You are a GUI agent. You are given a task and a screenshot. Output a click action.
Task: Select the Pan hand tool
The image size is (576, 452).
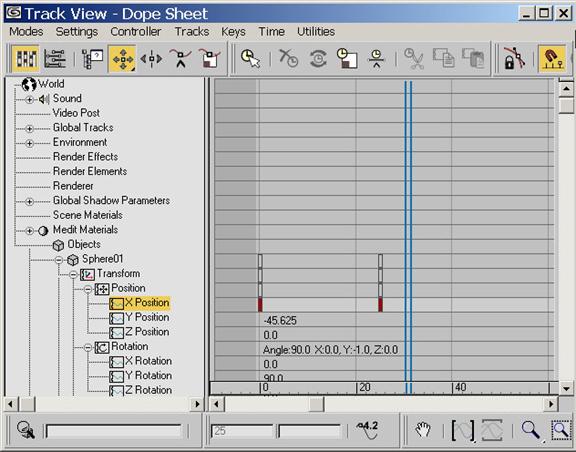point(422,429)
